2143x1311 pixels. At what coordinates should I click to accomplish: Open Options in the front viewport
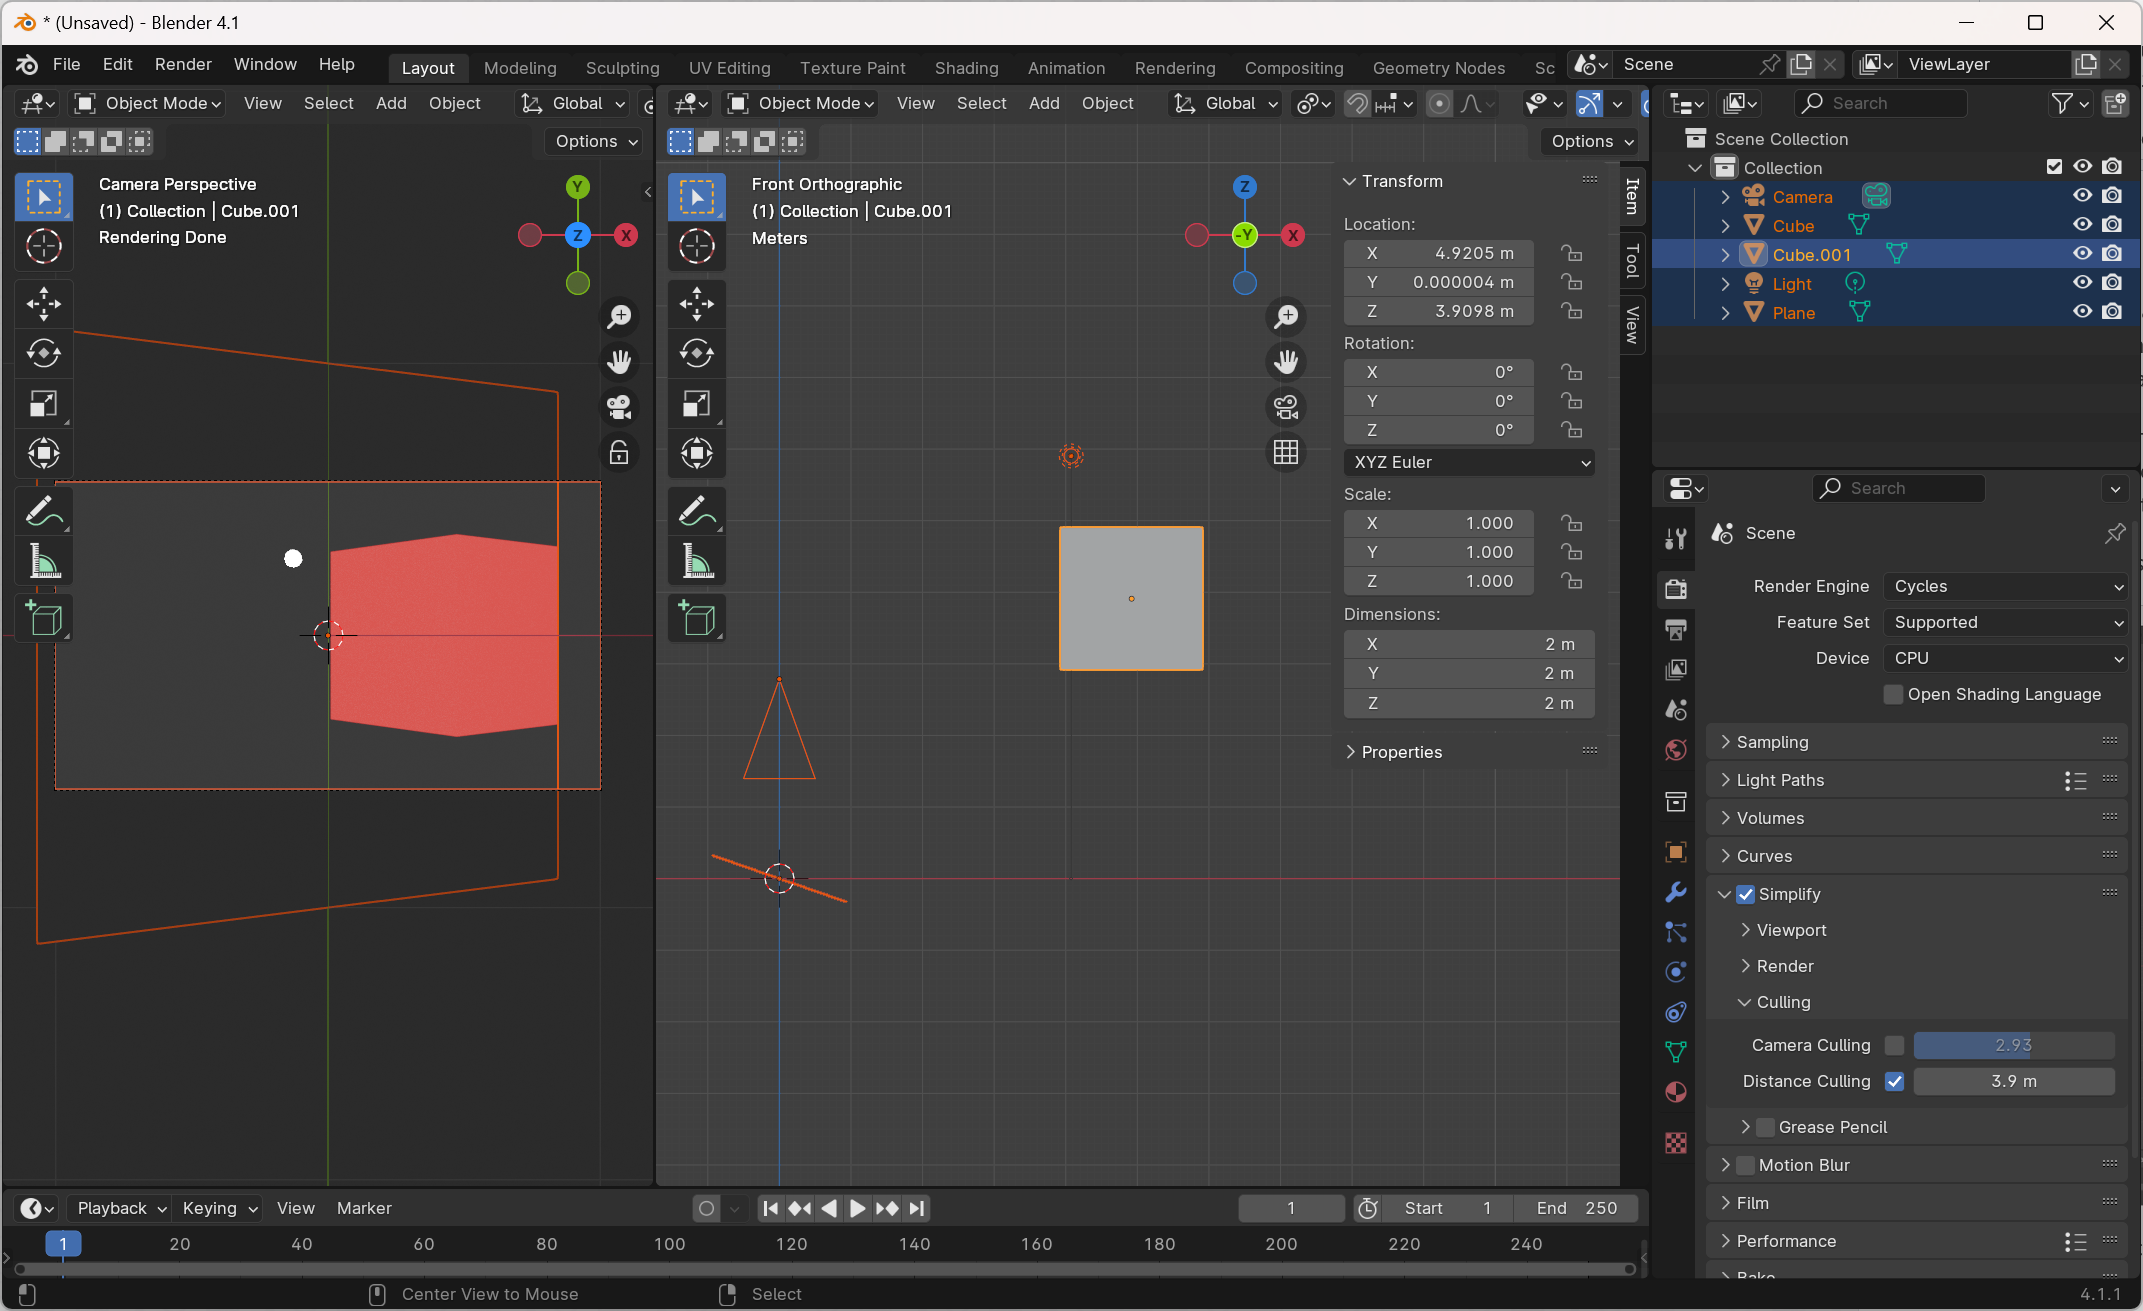[x=1591, y=141]
